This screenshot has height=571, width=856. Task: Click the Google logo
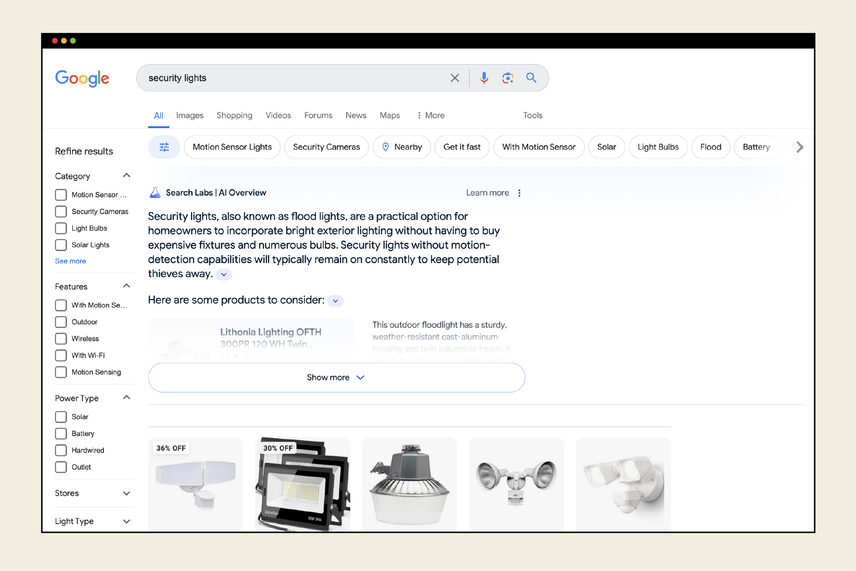(82, 78)
